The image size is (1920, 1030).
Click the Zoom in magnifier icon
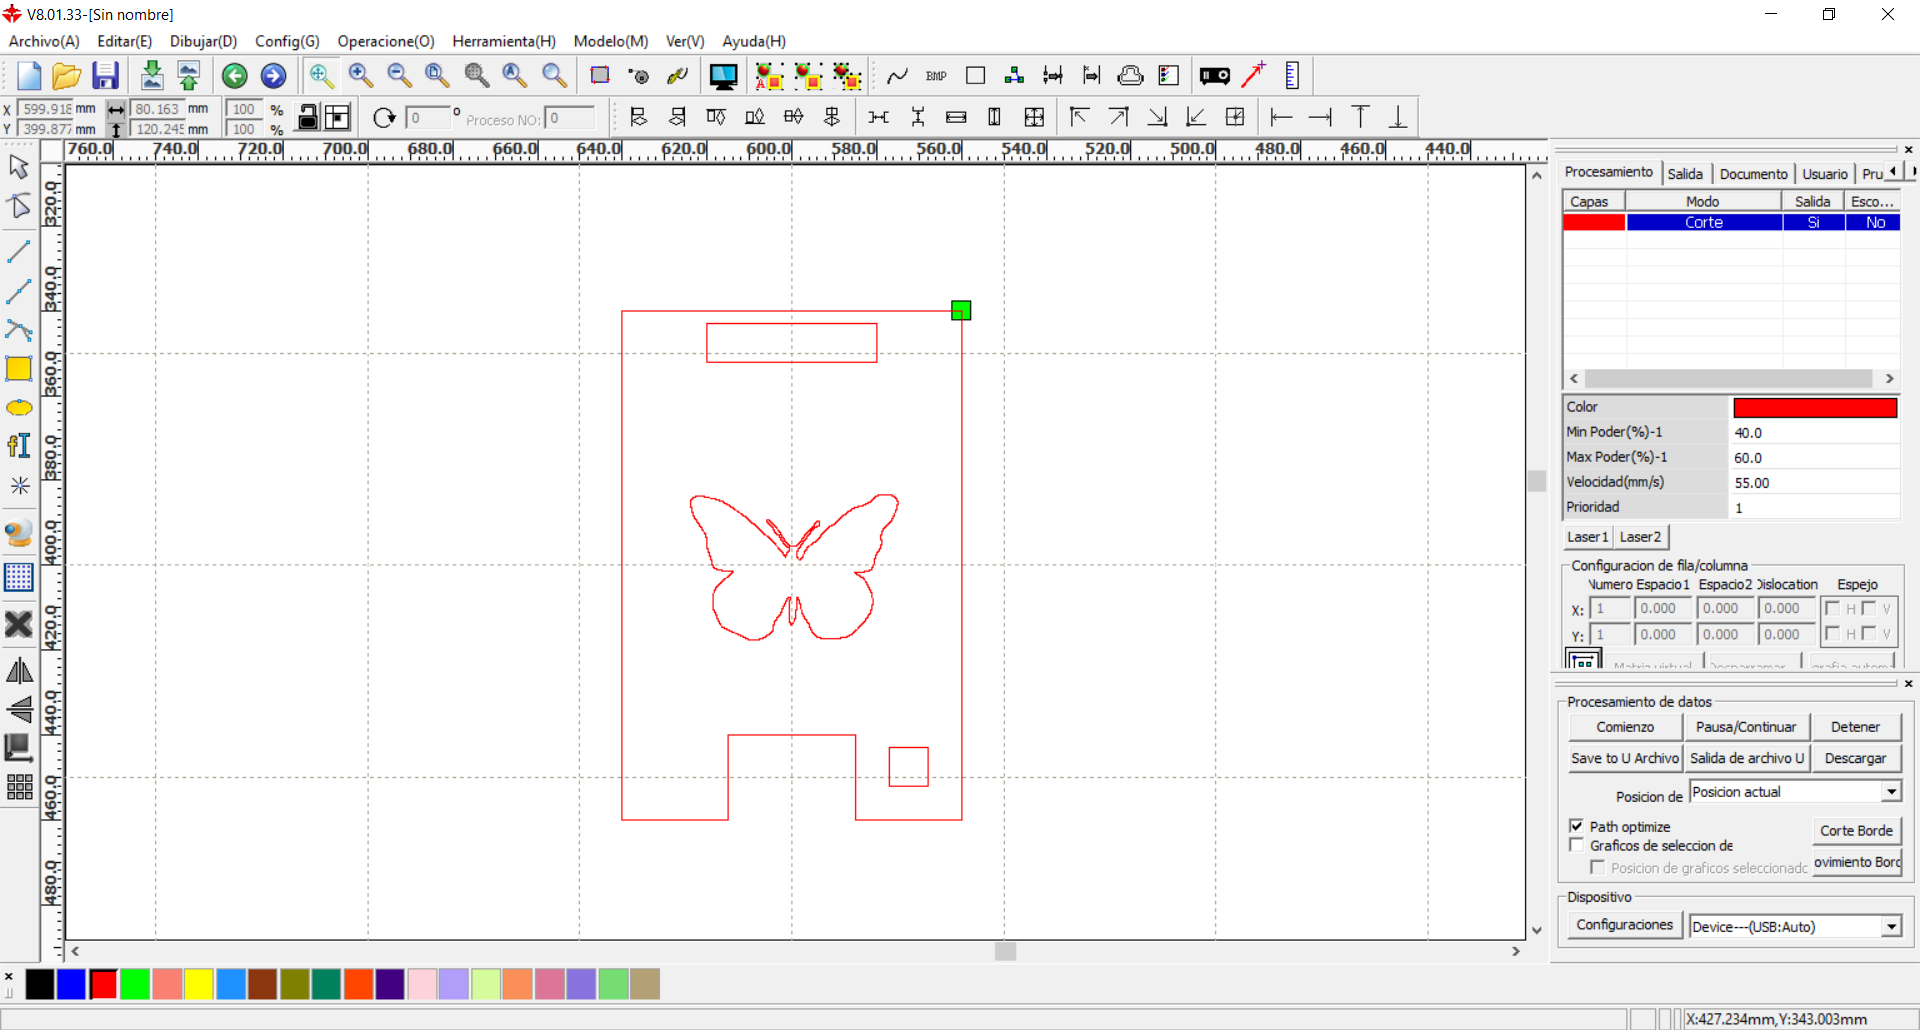(360, 76)
